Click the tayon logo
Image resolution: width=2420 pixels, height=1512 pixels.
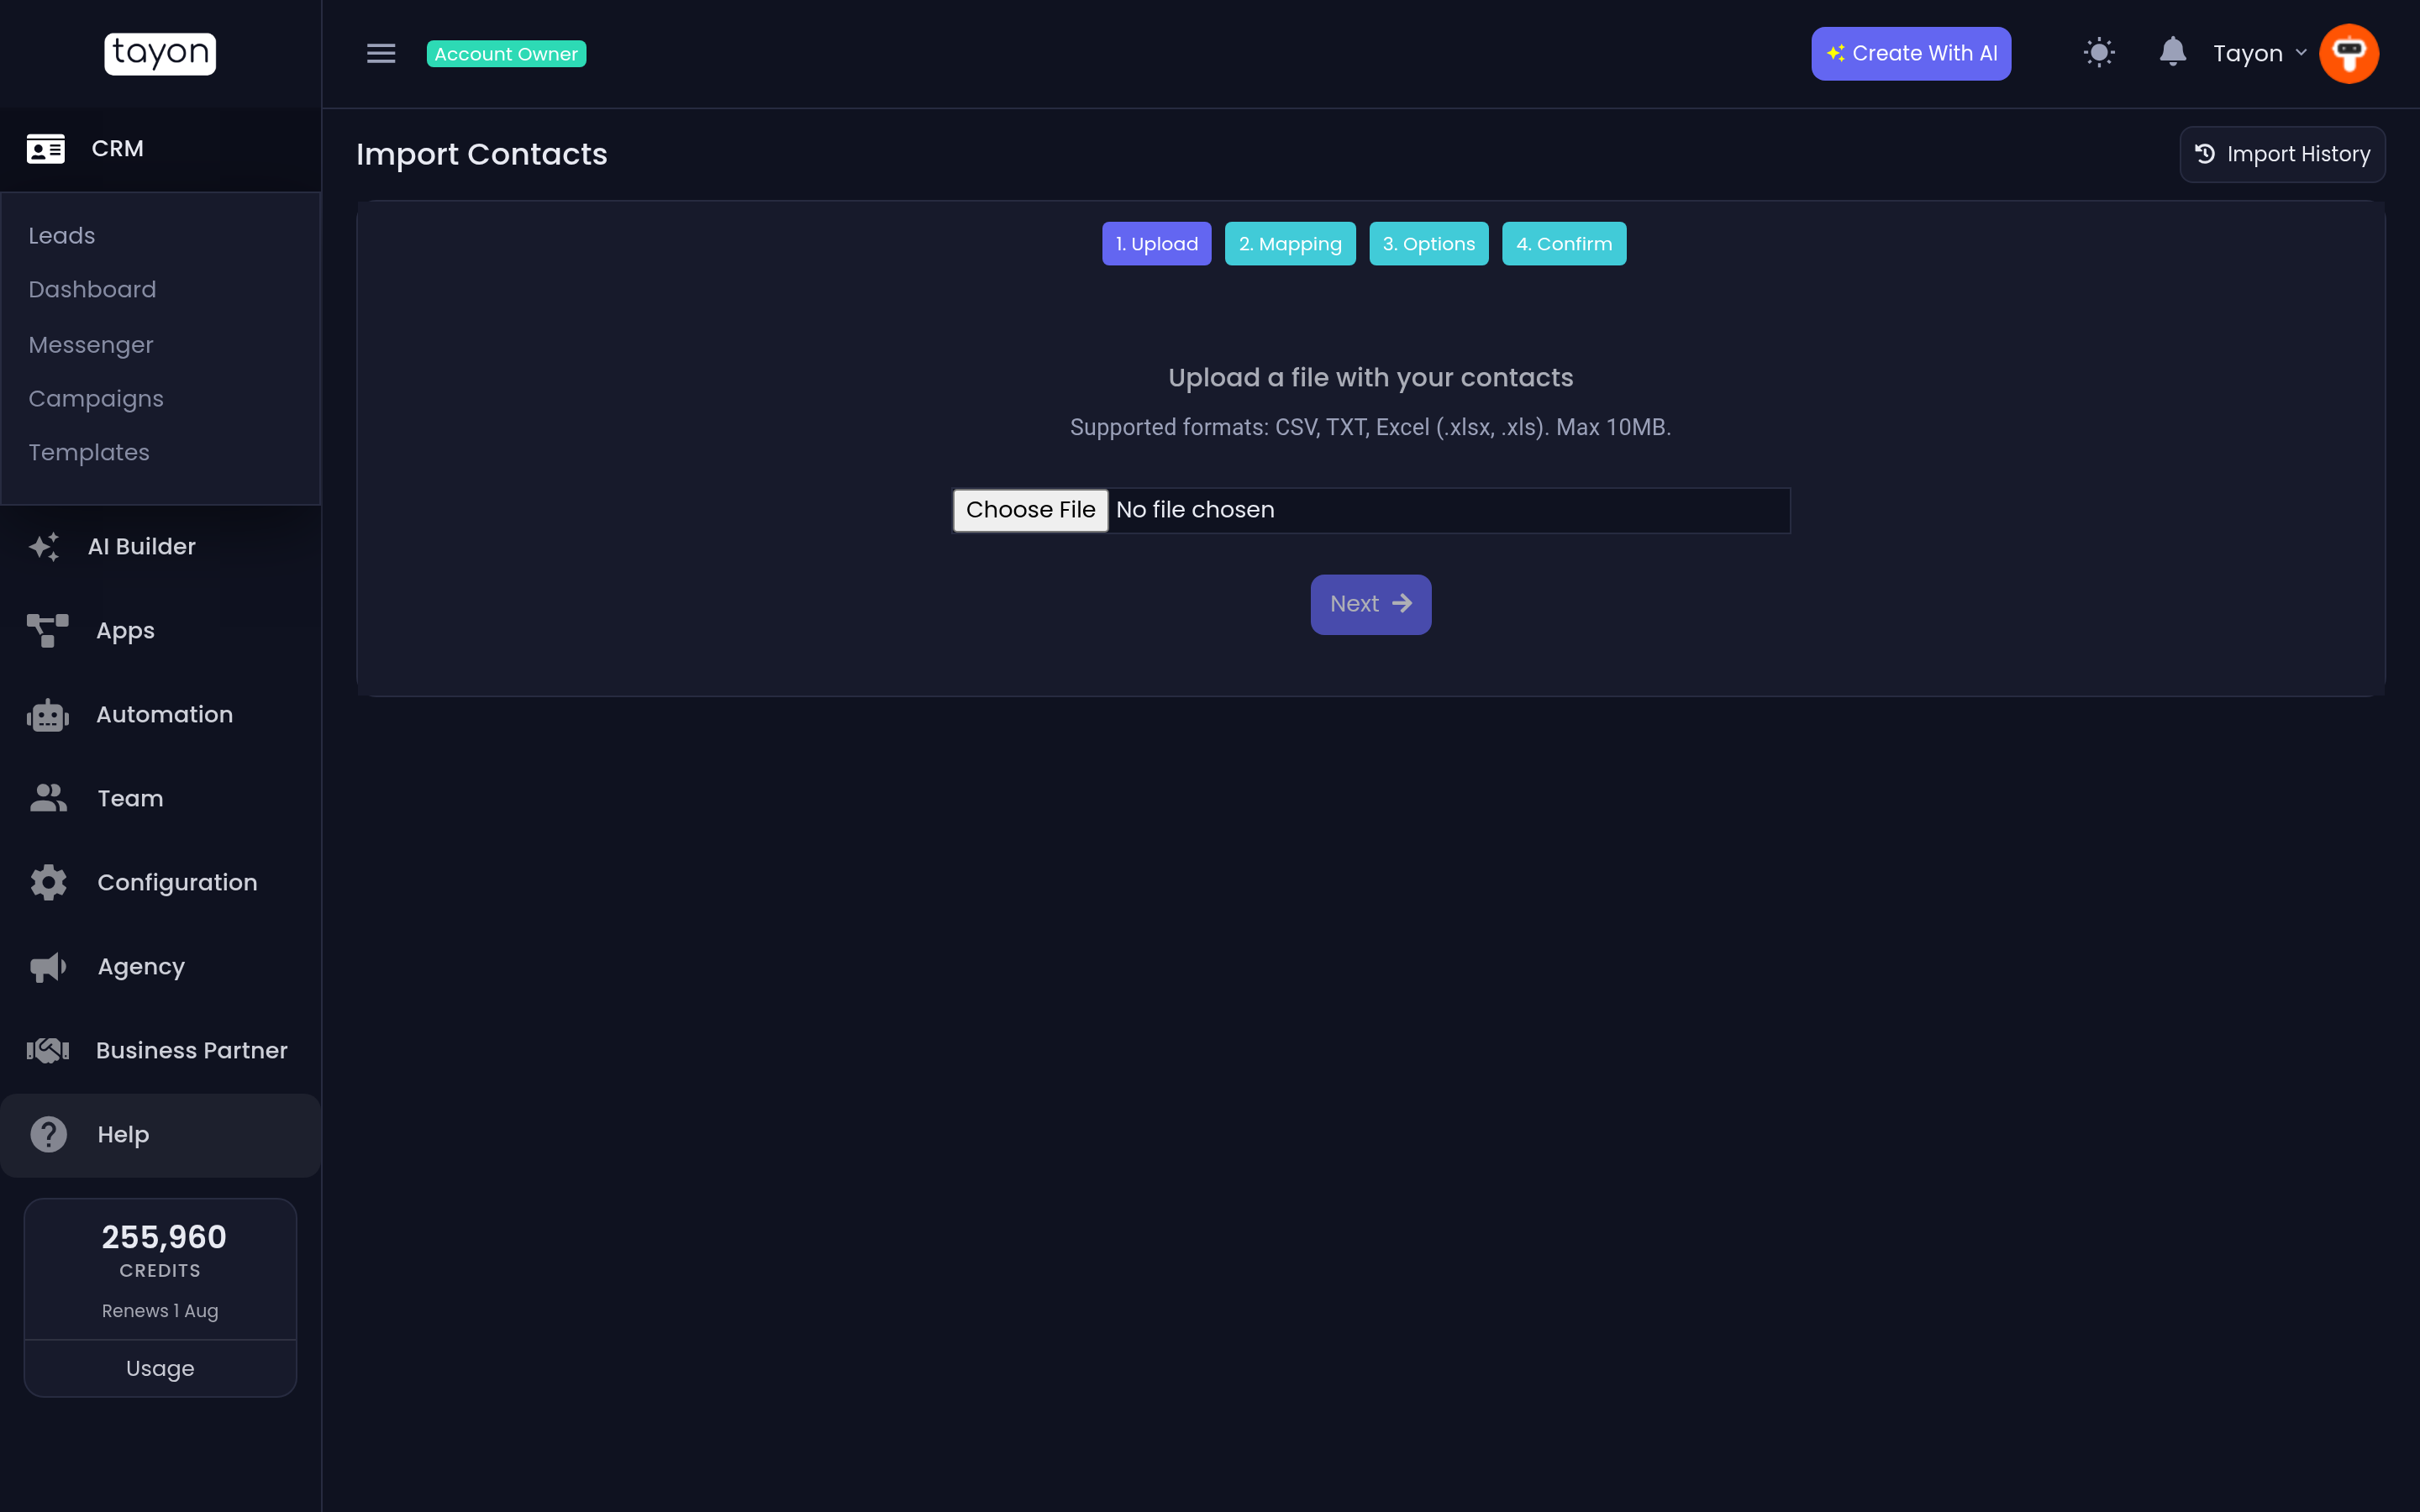click(160, 53)
